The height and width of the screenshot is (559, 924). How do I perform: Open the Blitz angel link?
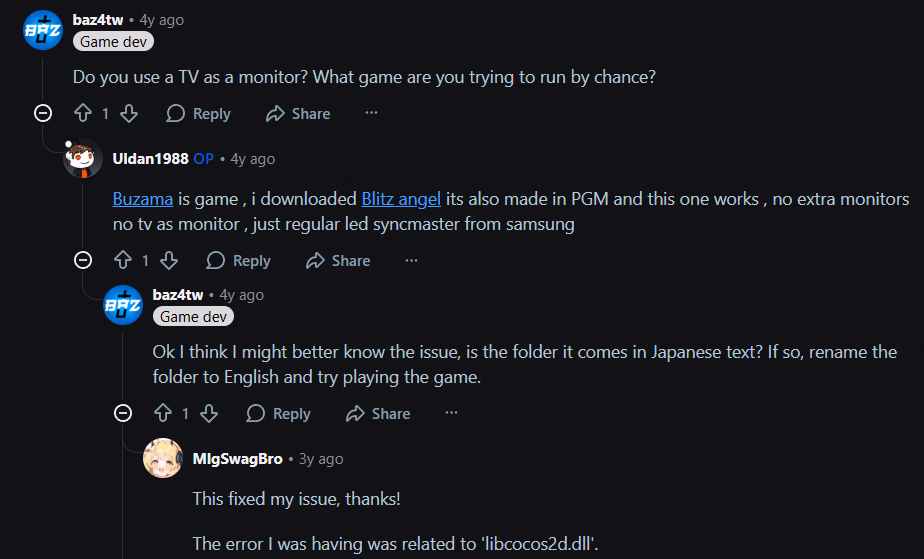pyautogui.click(x=401, y=199)
